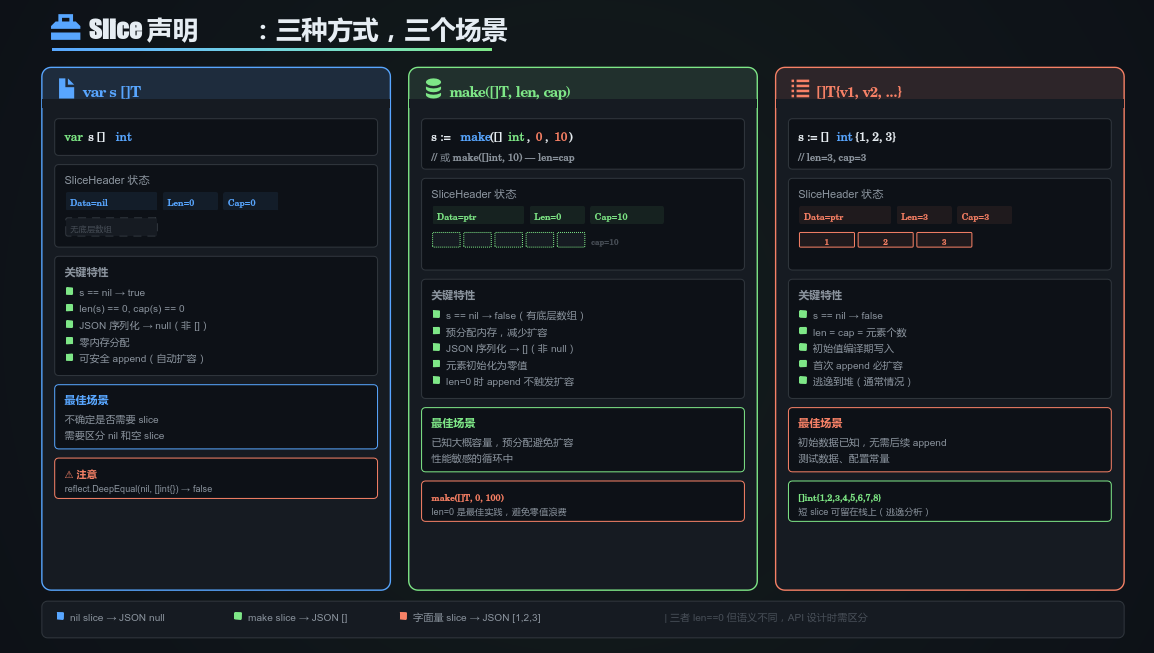
Task: Click the orange array cell containing 2
Action: [x=885, y=241]
